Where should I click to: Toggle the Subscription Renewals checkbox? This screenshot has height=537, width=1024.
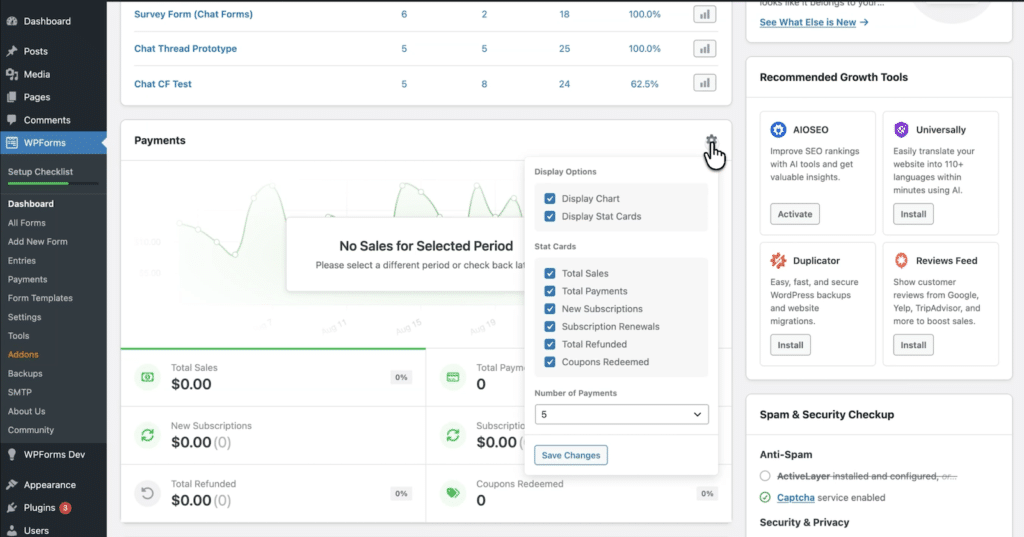pos(550,327)
